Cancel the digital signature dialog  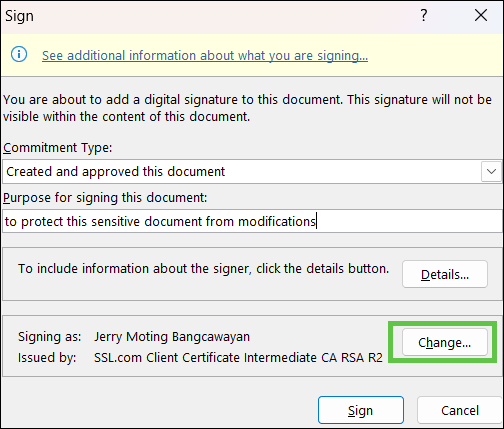[x=460, y=410]
